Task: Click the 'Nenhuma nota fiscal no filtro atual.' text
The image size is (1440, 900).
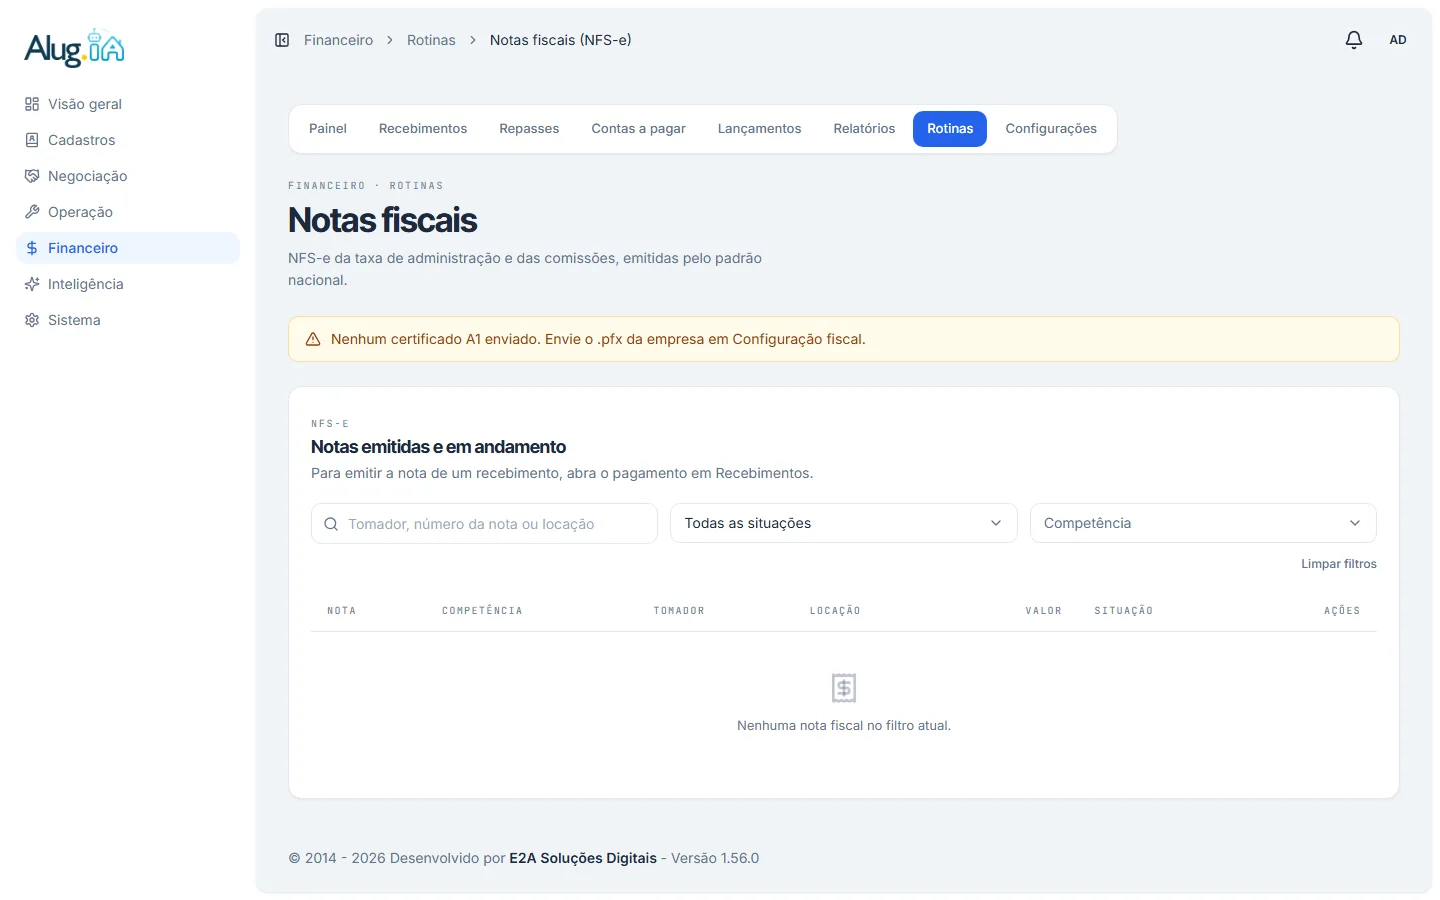Action: coord(844,726)
